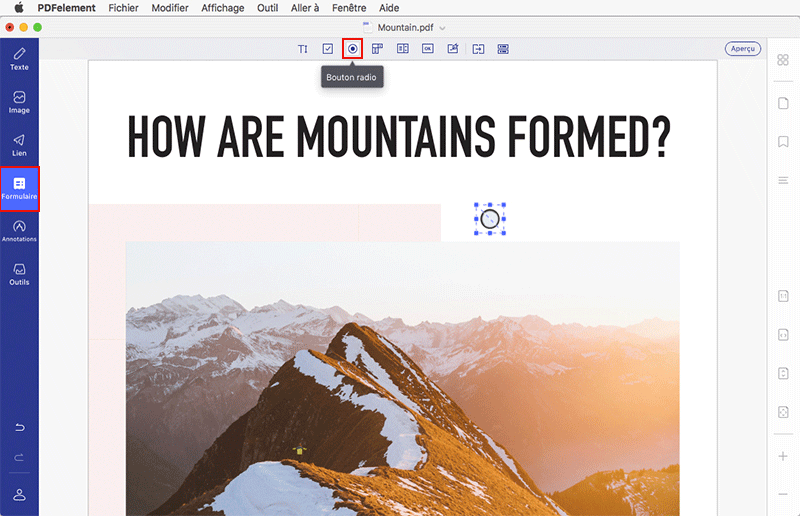Image resolution: width=800 pixels, height=516 pixels.
Task: Open the Aide menu
Action: [x=389, y=8]
